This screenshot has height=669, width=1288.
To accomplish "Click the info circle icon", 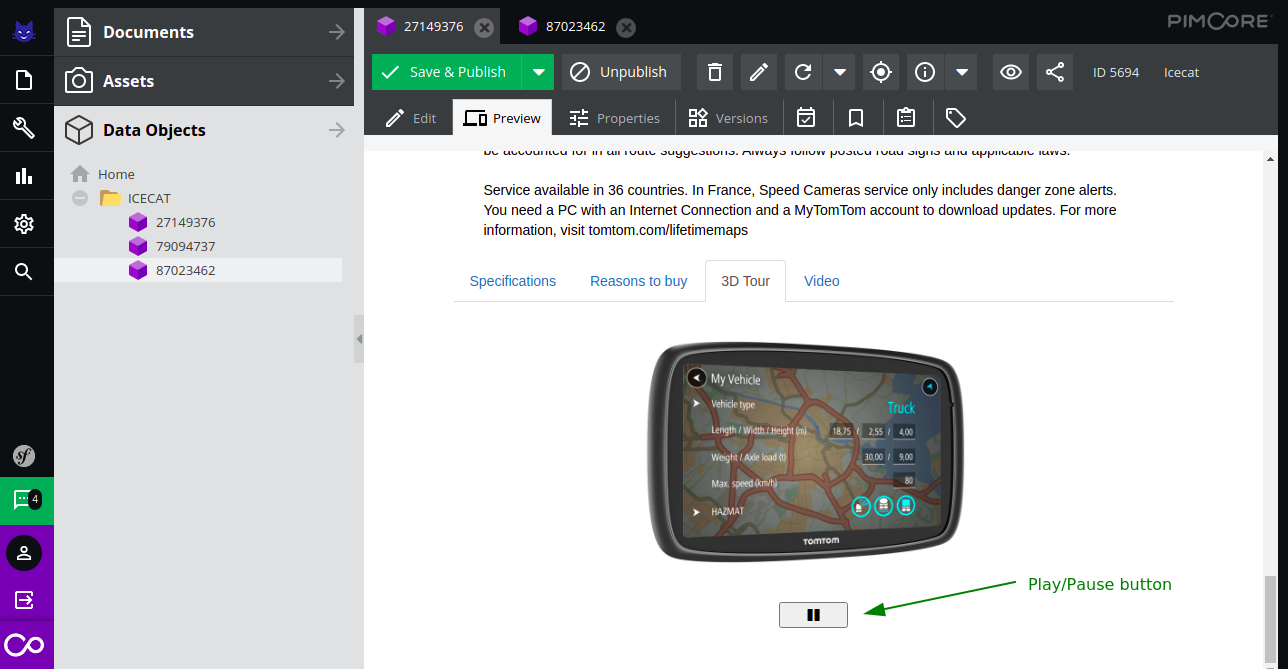I will click(x=925, y=72).
